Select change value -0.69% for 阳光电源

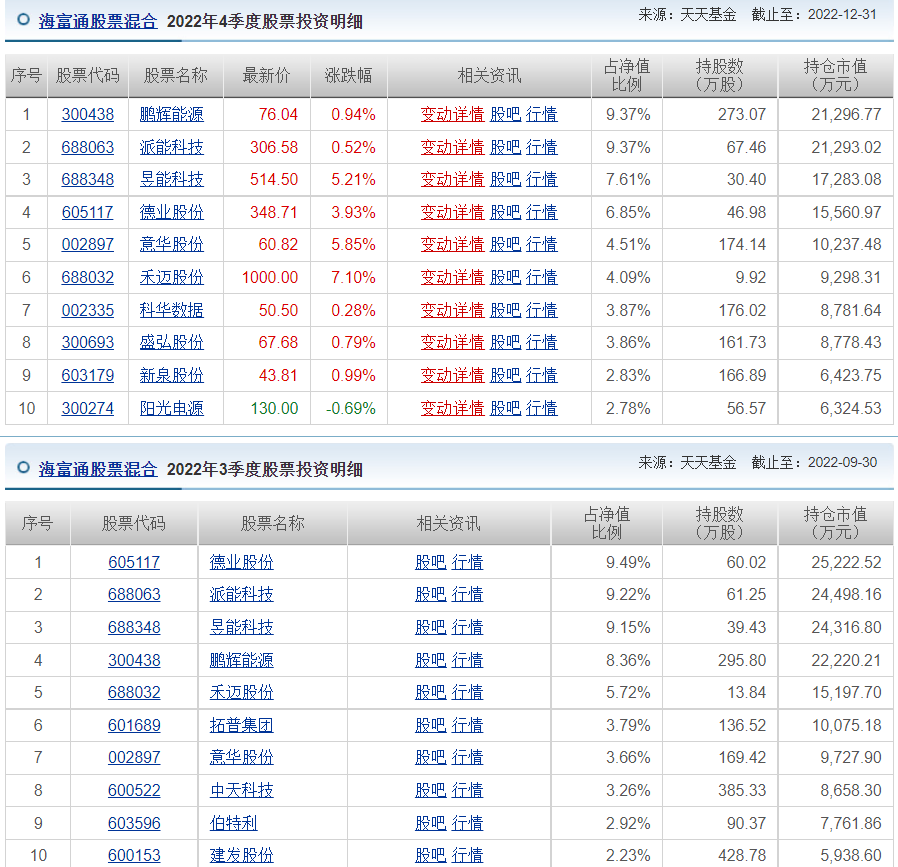click(x=350, y=408)
